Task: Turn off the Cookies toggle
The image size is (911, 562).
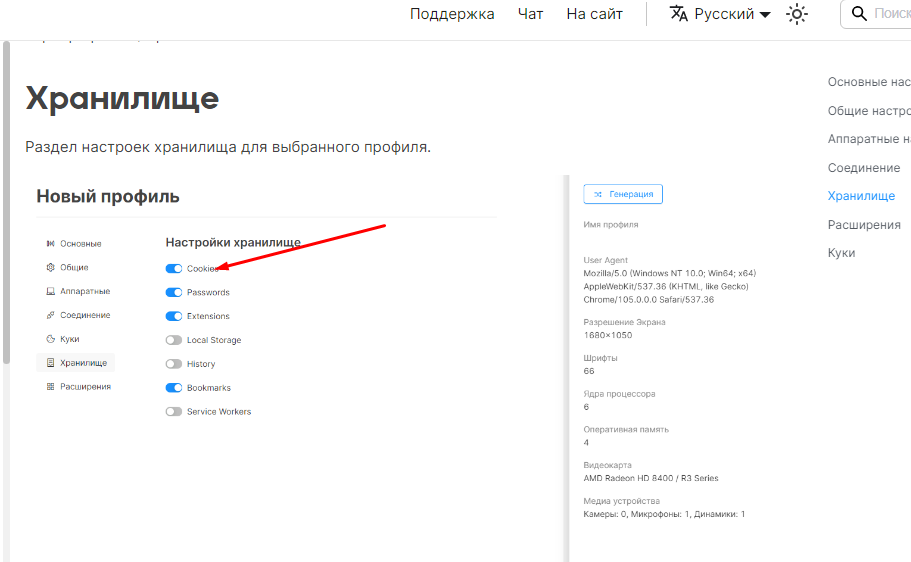Action: (x=174, y=269)
